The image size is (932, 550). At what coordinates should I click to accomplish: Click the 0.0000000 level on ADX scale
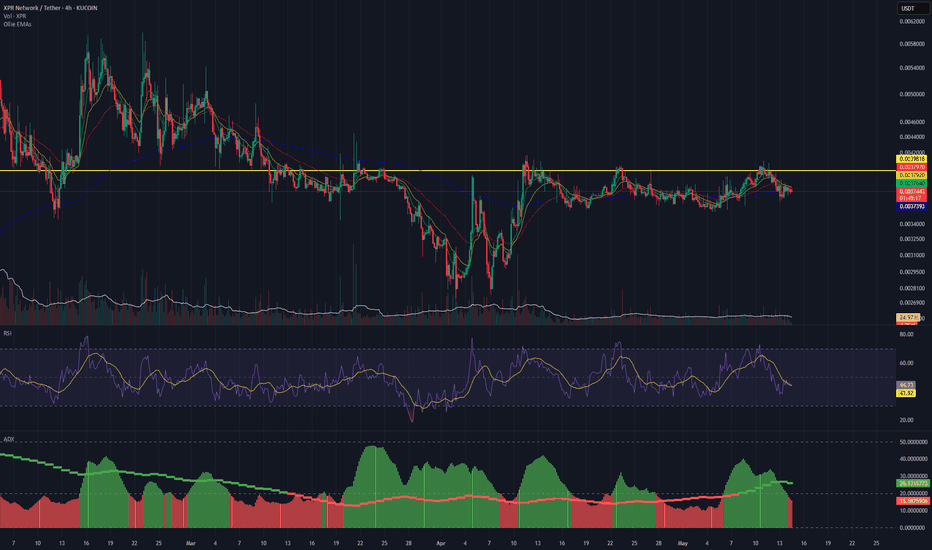pos(914,527)
